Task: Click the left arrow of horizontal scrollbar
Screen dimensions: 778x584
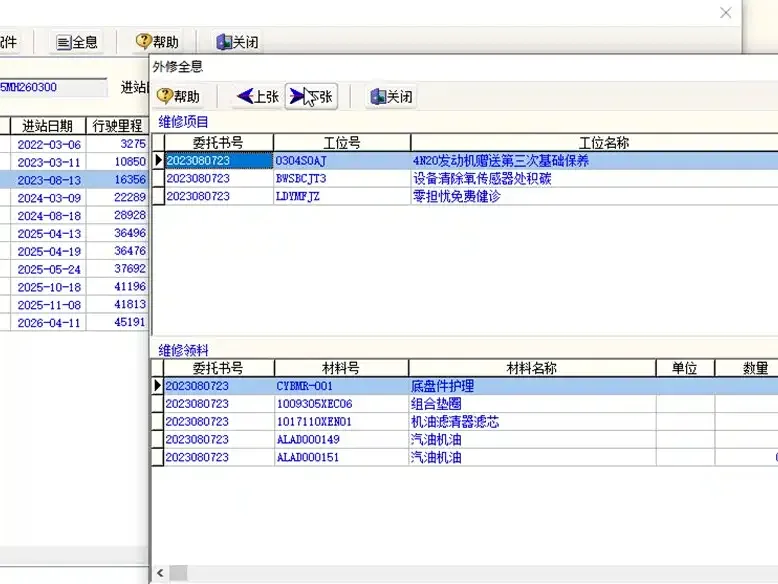Action: click(x=160, y=573)
